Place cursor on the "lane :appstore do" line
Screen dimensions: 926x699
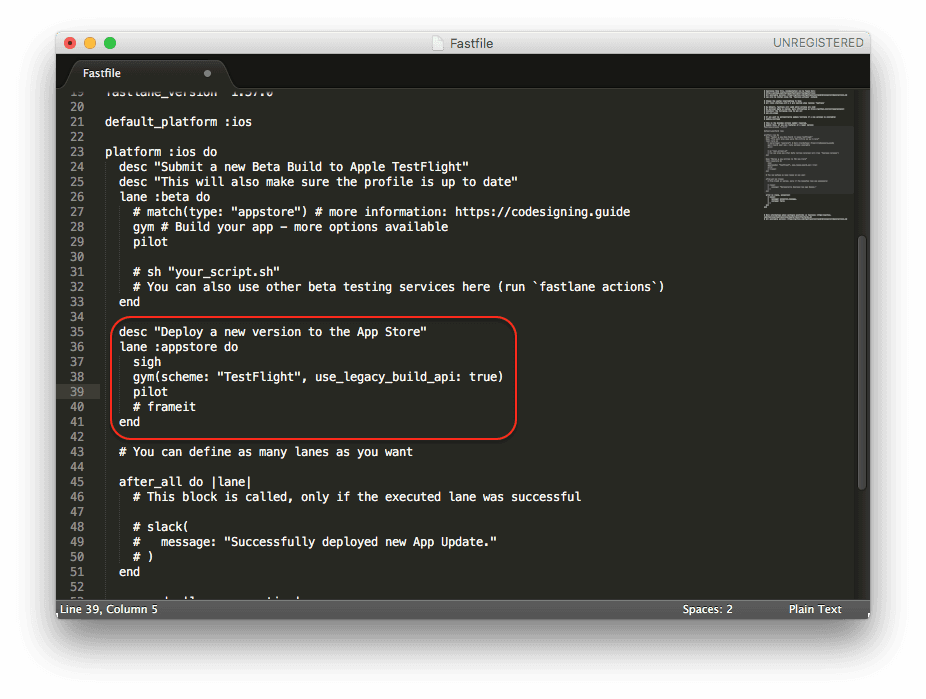[178, 347]
